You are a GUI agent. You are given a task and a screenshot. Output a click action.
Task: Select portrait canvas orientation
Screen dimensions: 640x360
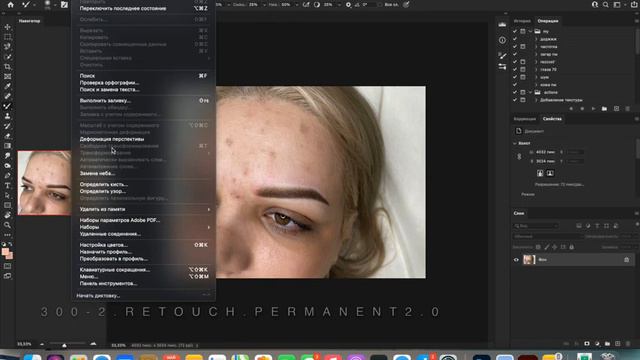tap(540, 173)
